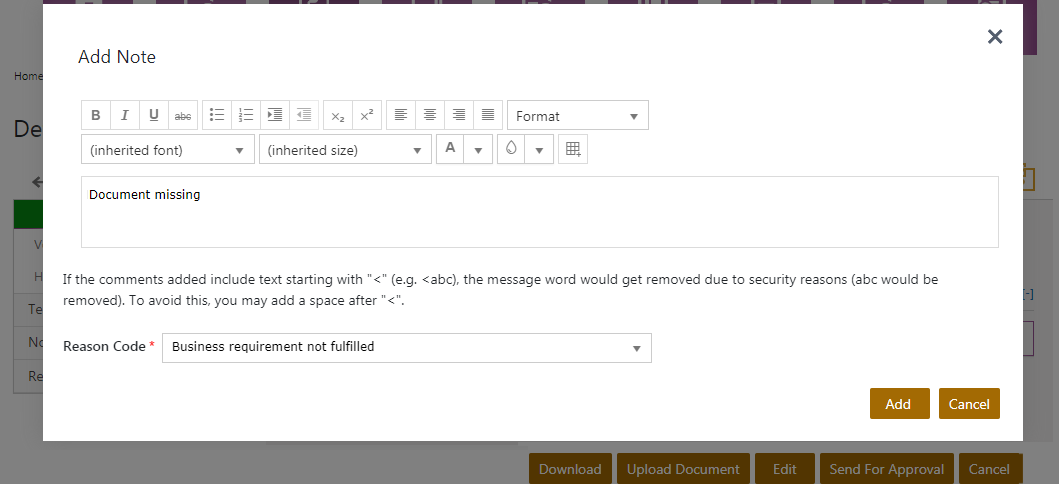The image size is (1059, 484).
Task: Expand the inherited size dropdown
Action: tap(345, 150)
